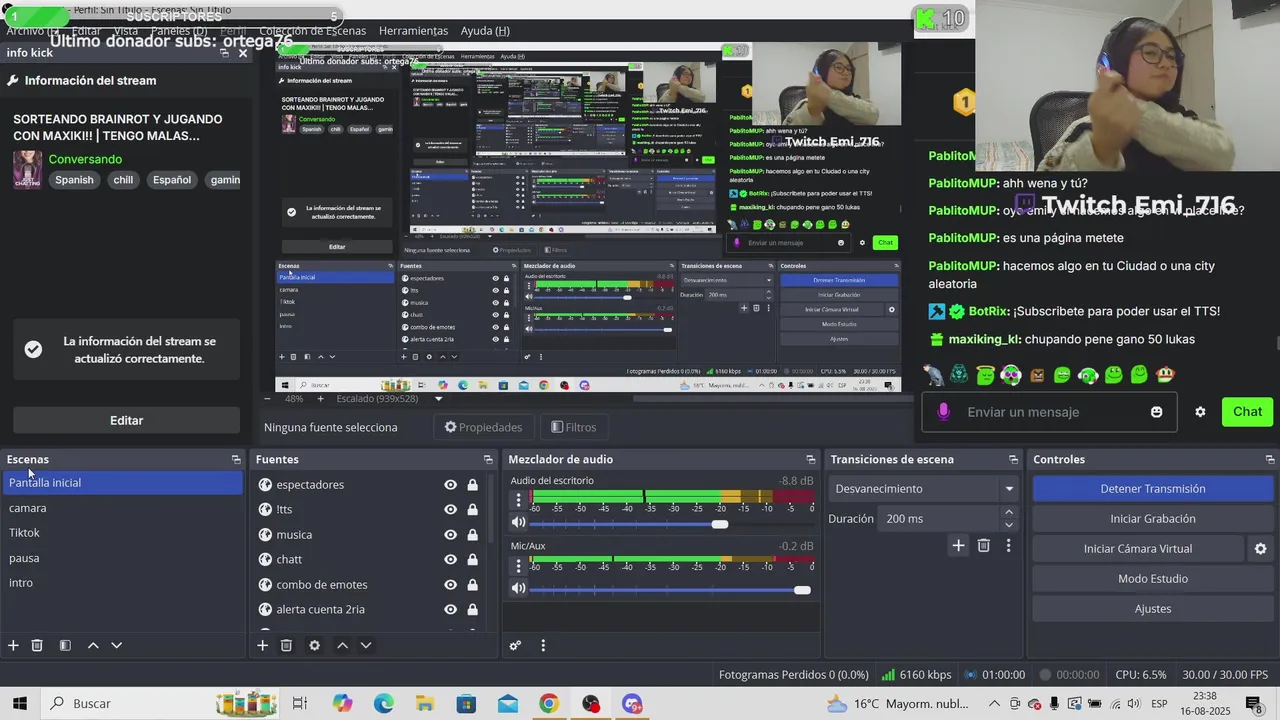1280x720 pixels.
Task: Open options dots for Audio del escritorio
Action: 518,499
